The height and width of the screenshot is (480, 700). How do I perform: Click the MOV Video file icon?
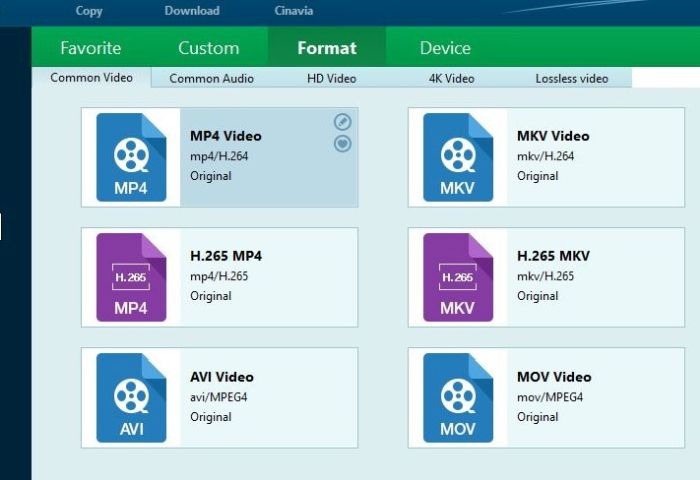tap(458, 397)
